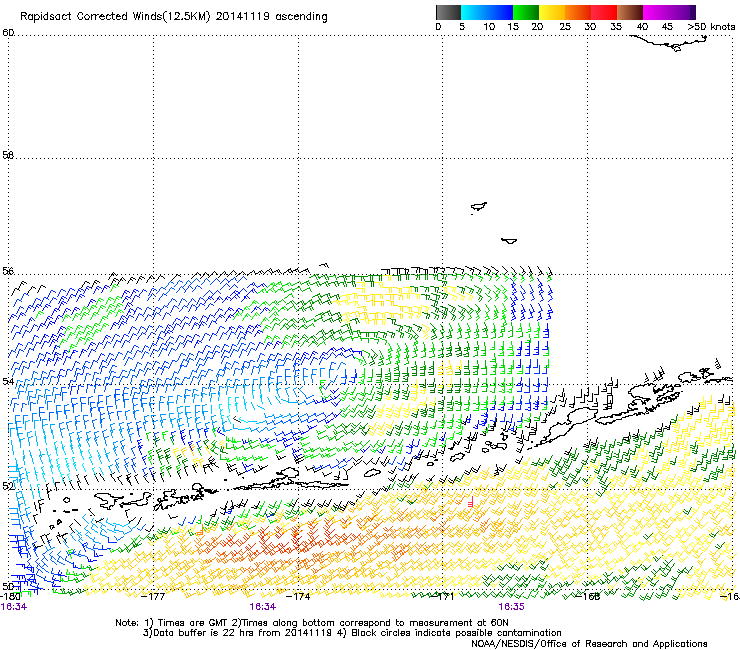Click the 'NOAA/NESDIS/Office of Research and Applications' credit
This screenshot has height=650, width=740.
pos(589,644)
